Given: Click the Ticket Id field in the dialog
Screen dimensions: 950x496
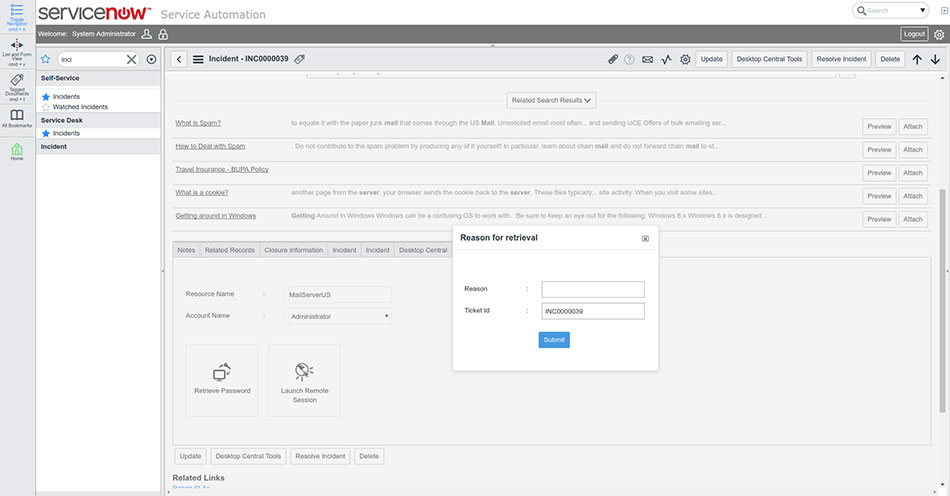Looking at the screenshot, I should [x=593, y=311].
